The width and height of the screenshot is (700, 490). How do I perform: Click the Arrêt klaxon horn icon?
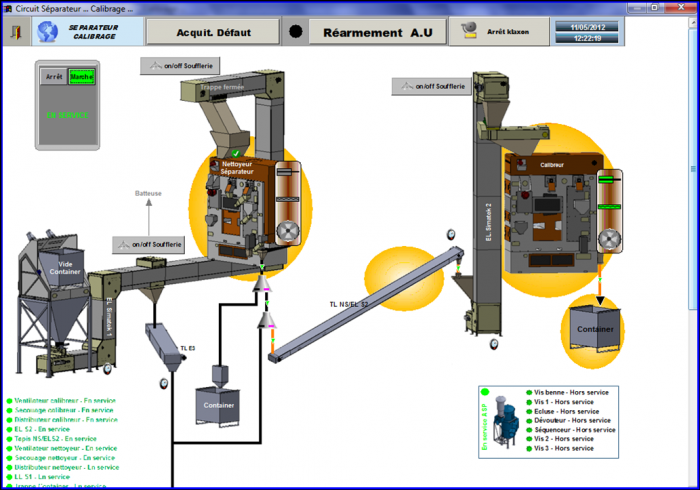[469, 31]
